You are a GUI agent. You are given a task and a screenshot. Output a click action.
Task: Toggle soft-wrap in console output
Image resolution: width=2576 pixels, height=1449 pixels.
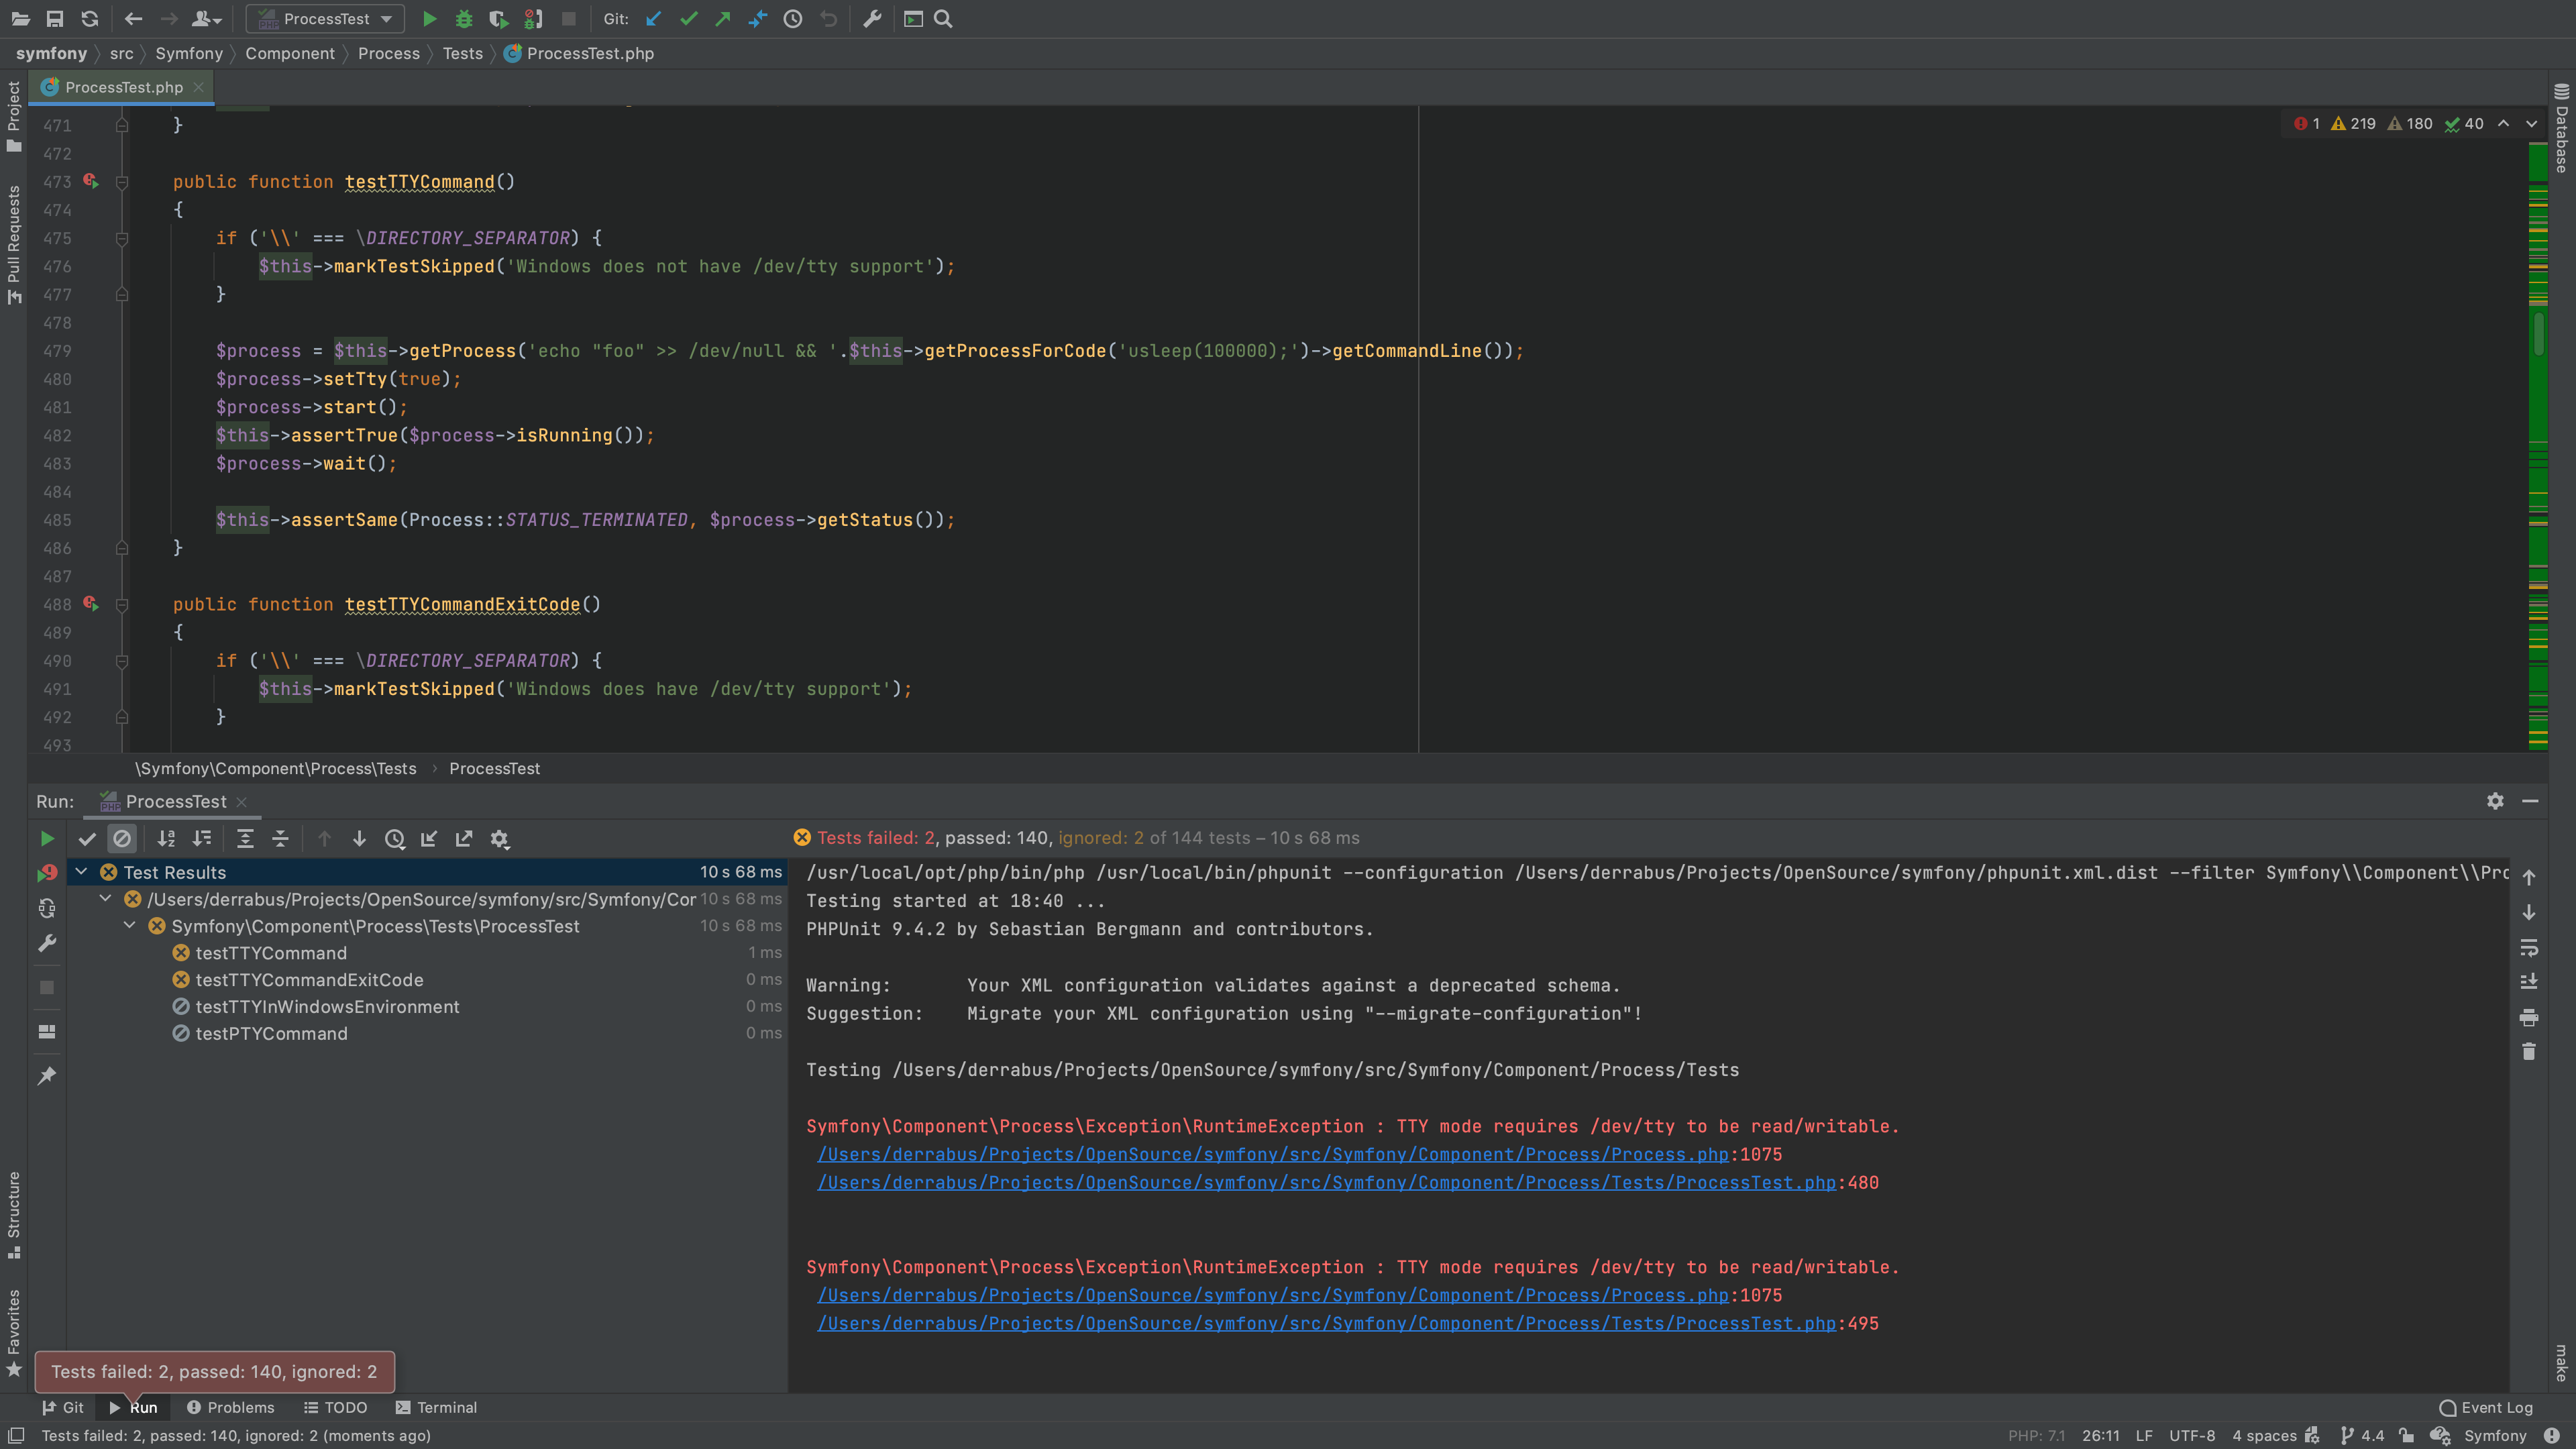click(x=2529, y=947)
